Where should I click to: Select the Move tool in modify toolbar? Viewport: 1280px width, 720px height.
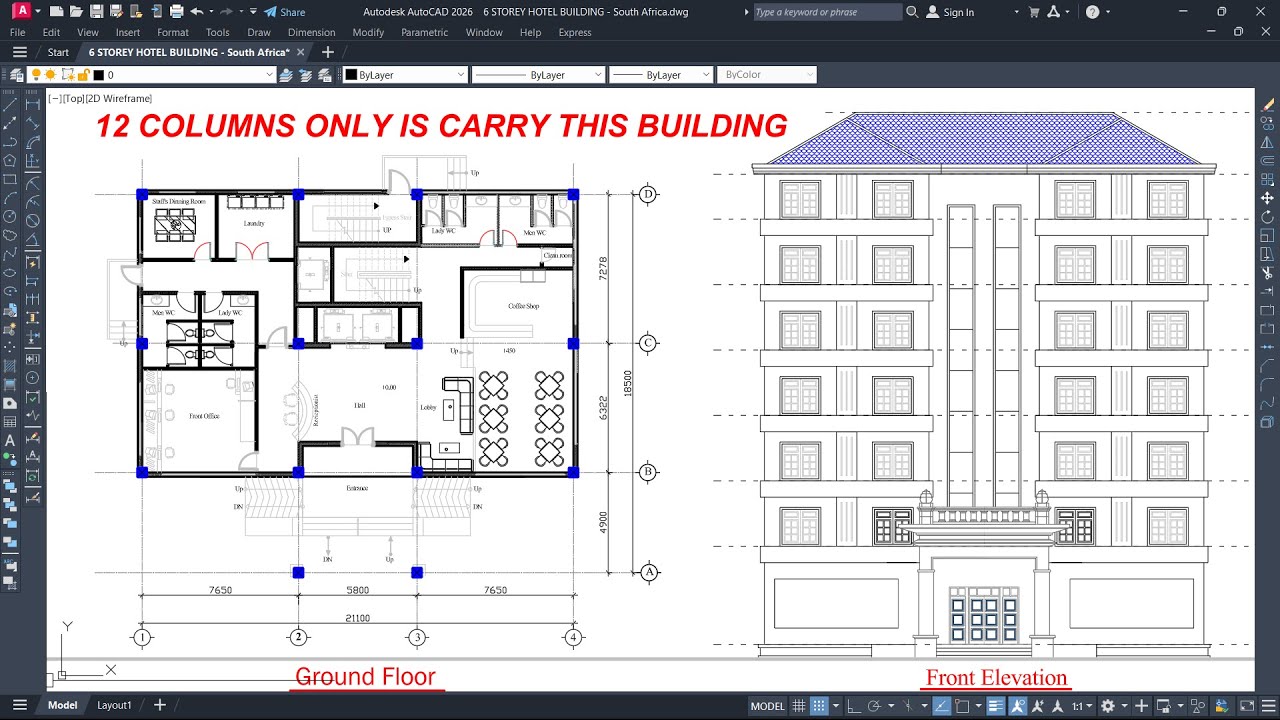[1268, 198]
